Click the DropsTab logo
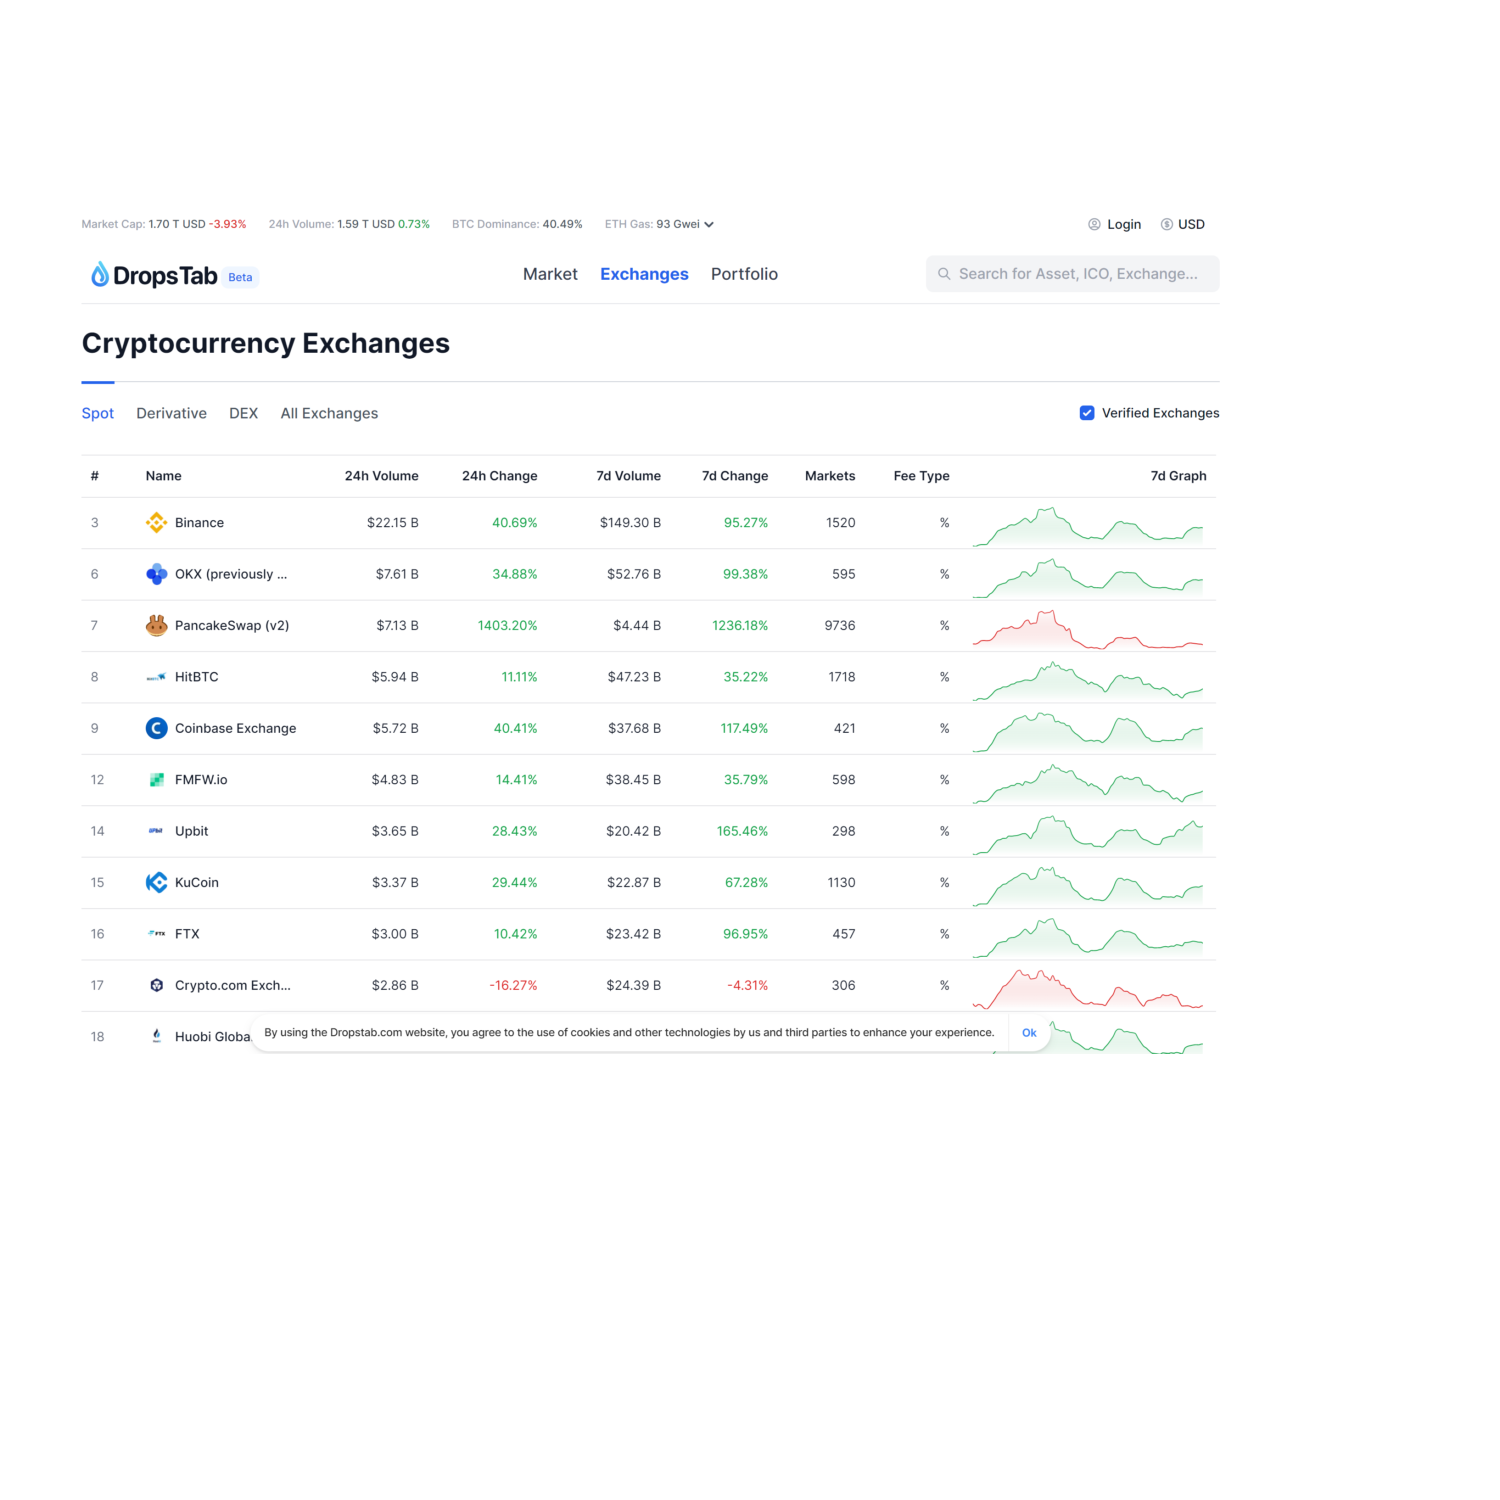This screenshot has width=1500, height=1500. click(155, 275)
